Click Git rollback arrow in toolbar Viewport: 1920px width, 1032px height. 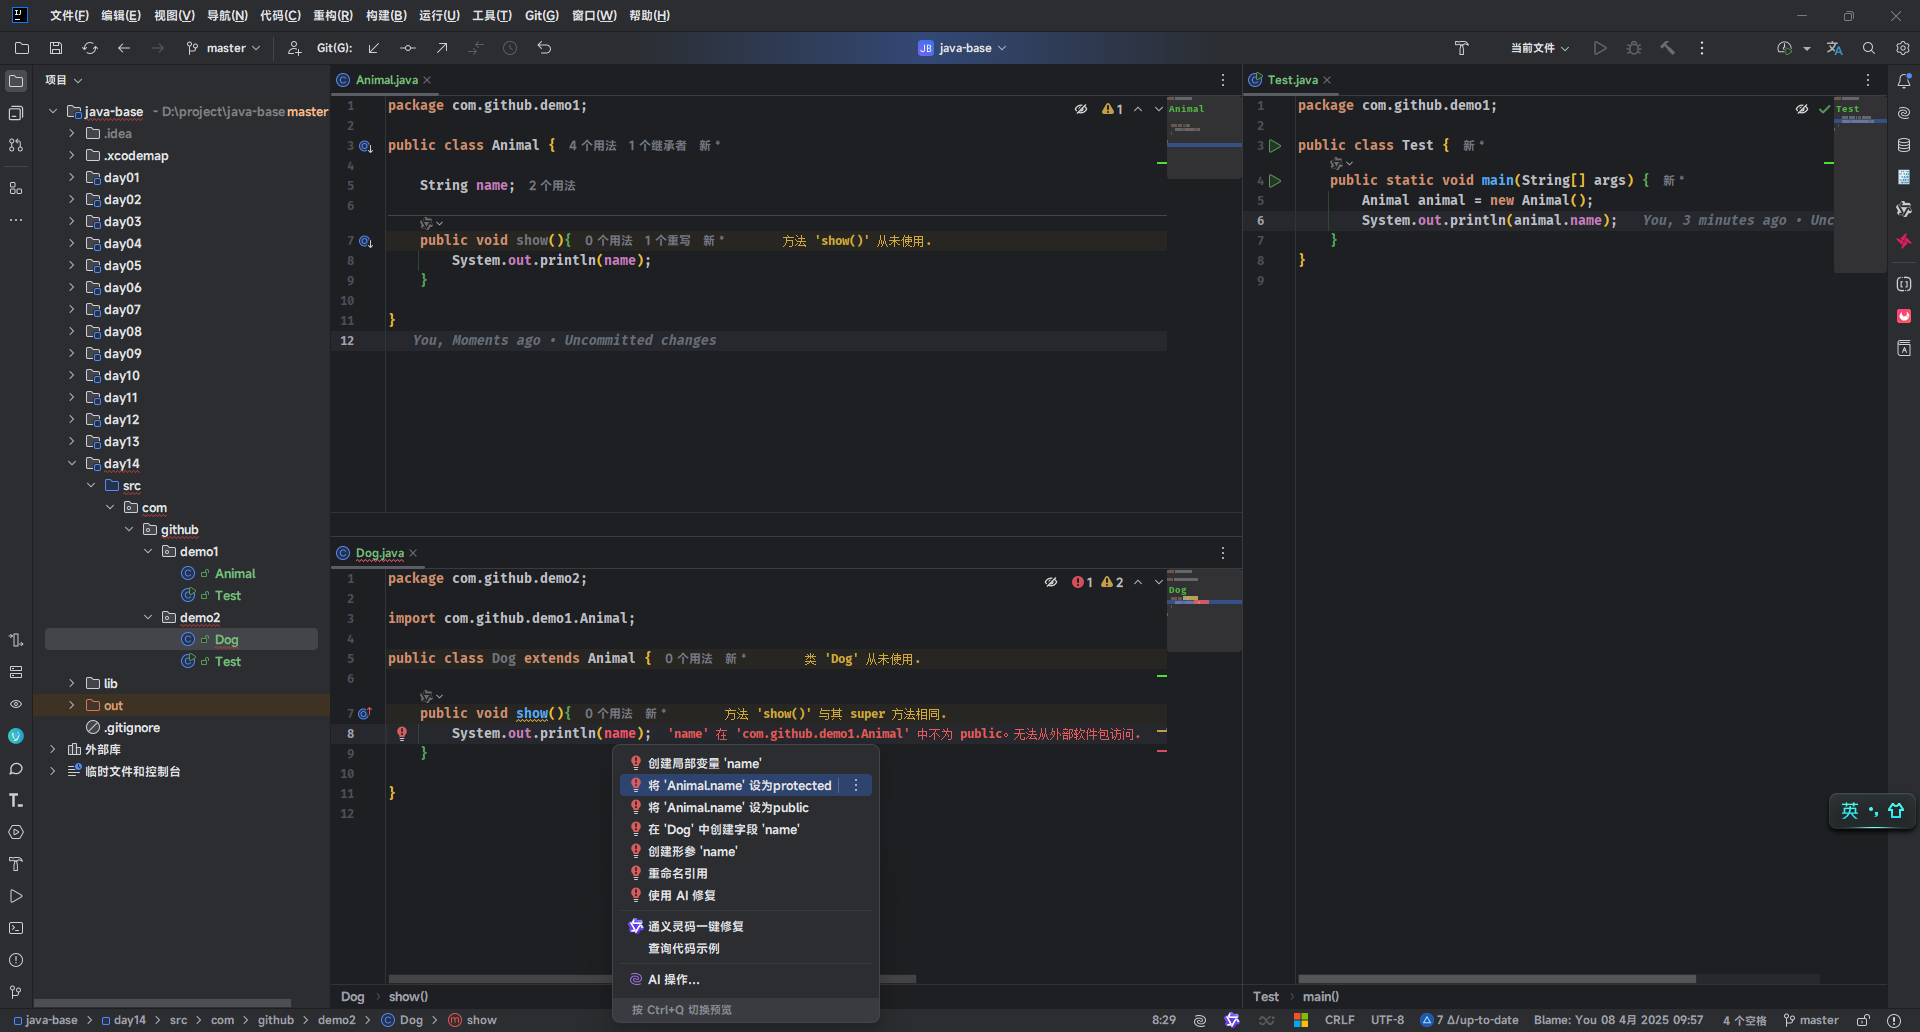[544, 48]
